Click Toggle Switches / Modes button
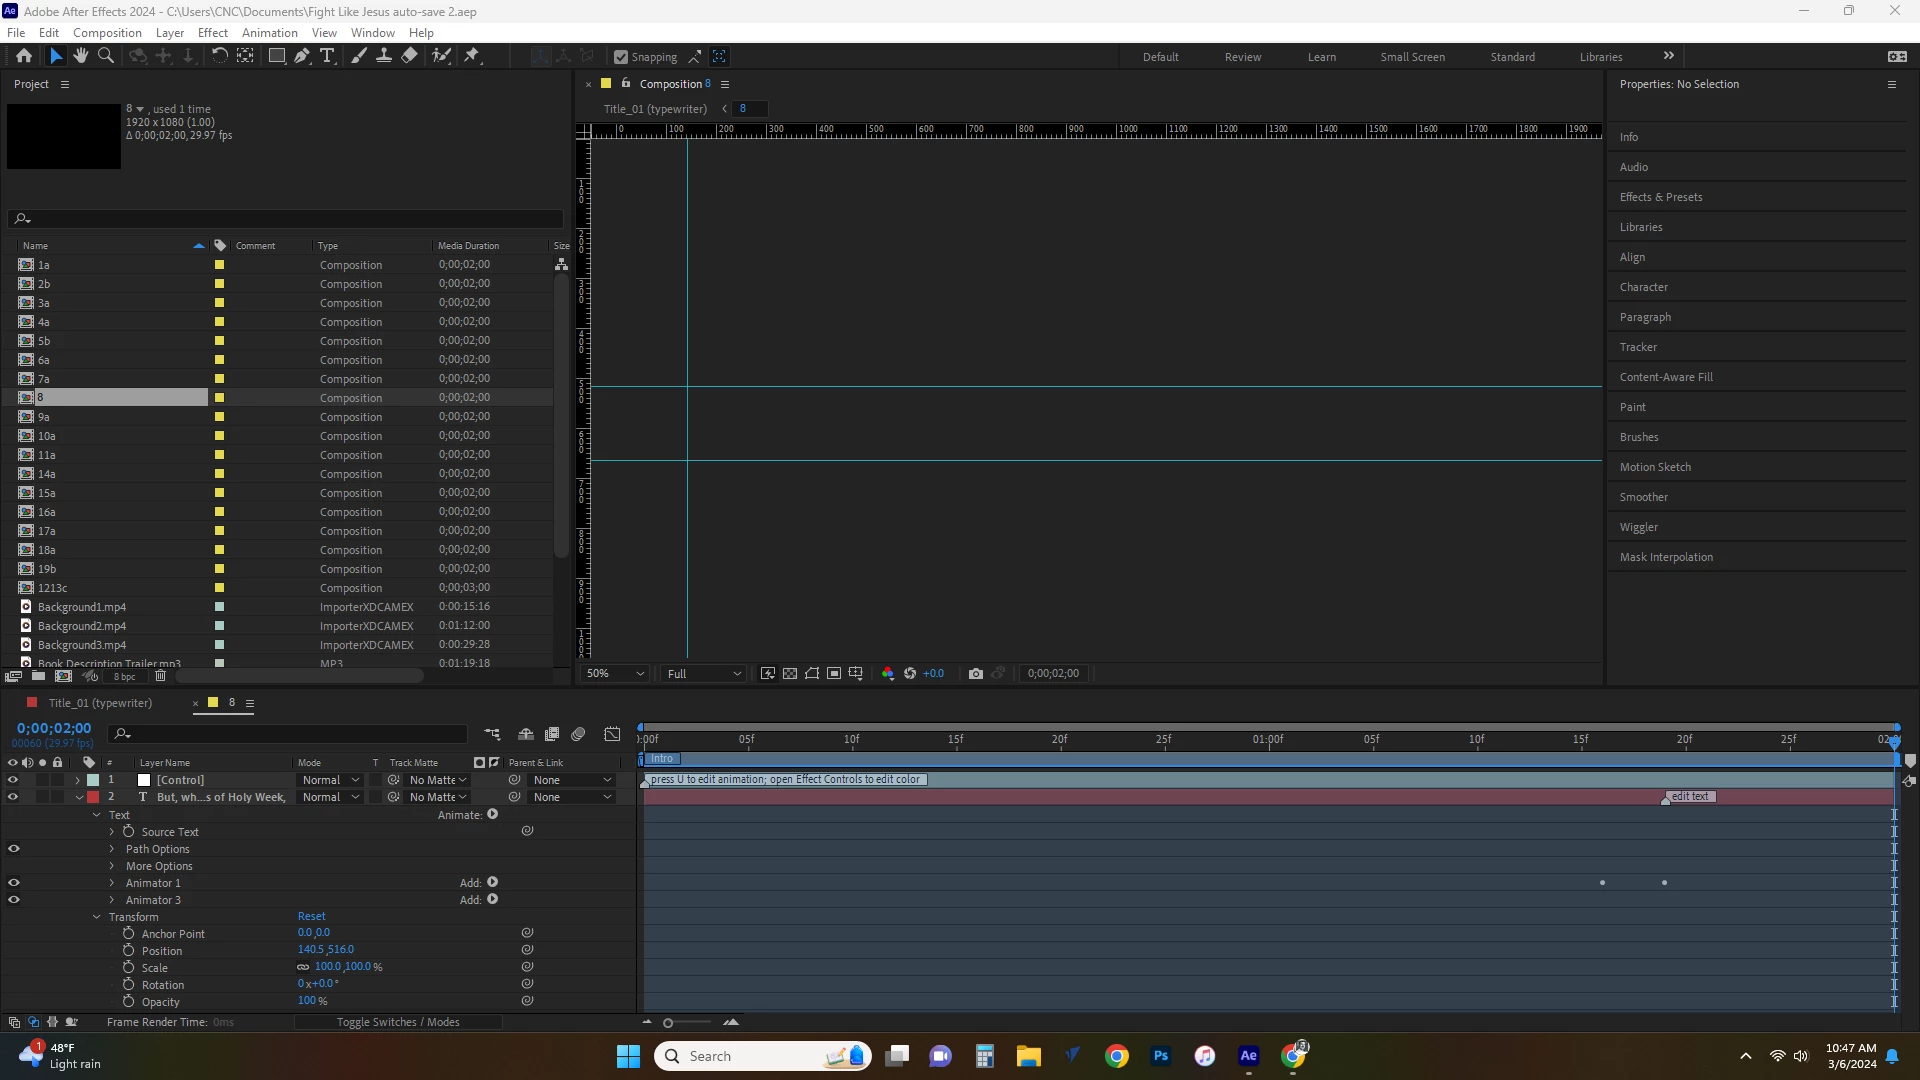The width and height of the screenshot is (1920, 1080). coord(398,1022)
